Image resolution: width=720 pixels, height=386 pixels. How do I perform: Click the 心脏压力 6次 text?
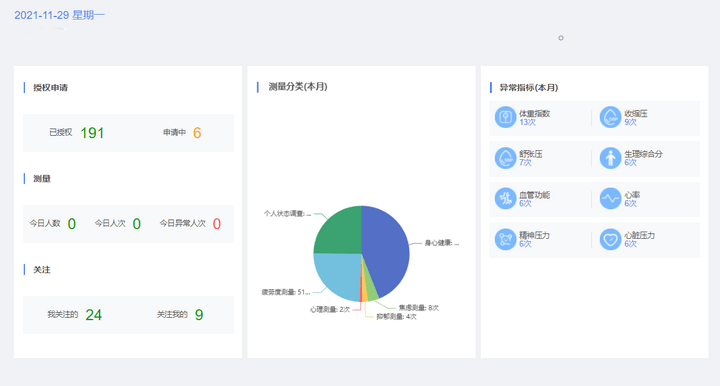pos(640,239)
